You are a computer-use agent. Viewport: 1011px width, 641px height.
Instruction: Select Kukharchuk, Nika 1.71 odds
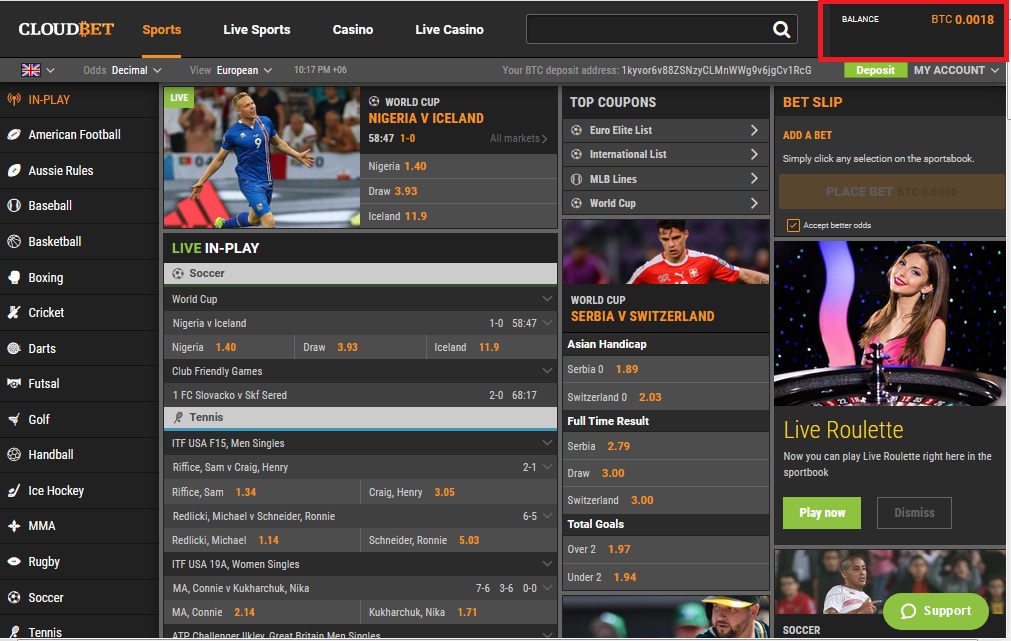pyautogui.click(x=458, y=612)
